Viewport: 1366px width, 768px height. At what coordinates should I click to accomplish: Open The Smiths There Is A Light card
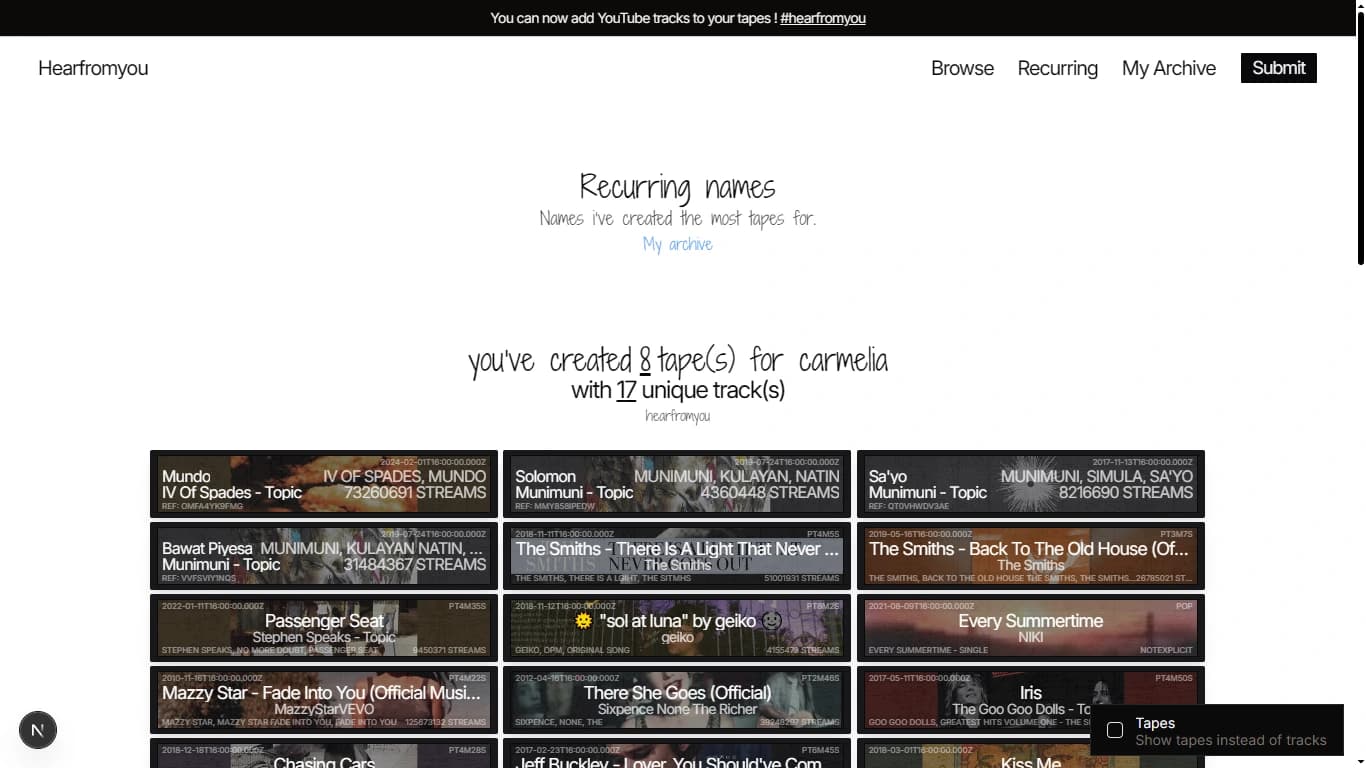[x=677, y=556]
